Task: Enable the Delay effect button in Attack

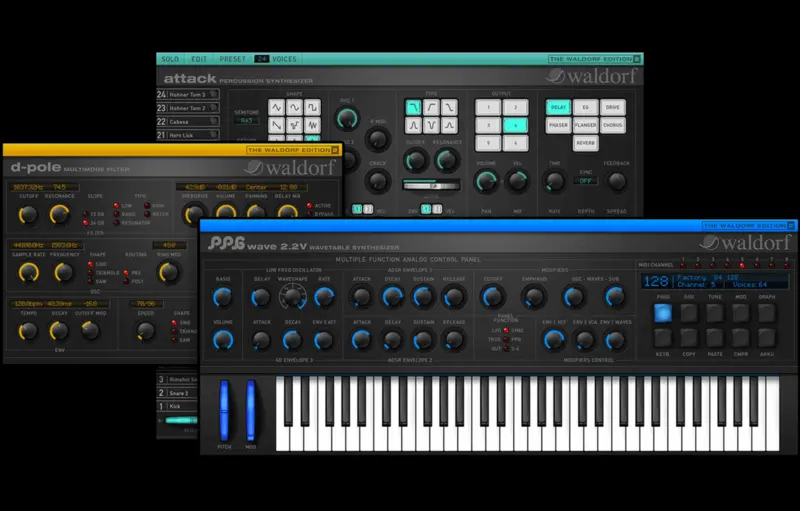Action: (x=558, y=107)
